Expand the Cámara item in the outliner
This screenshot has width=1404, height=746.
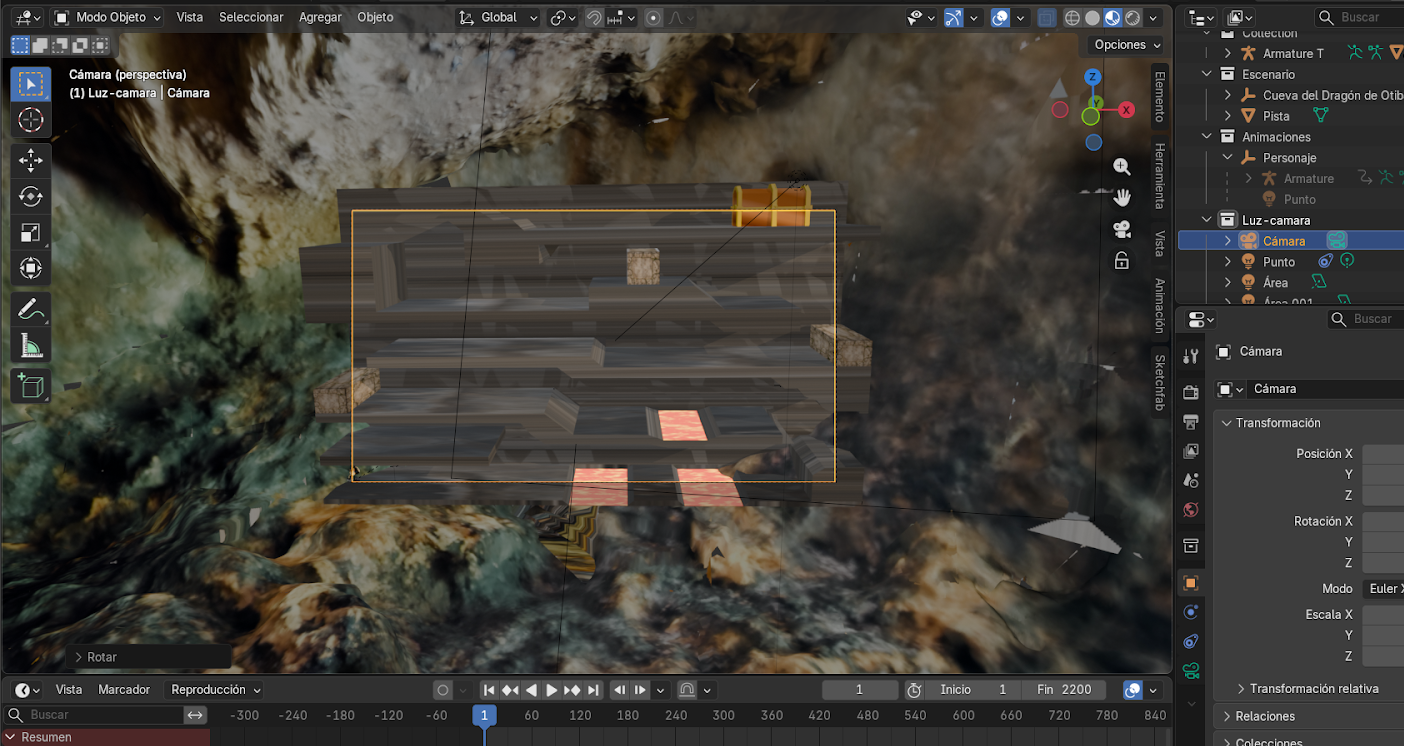click(x=1228, y=241)
